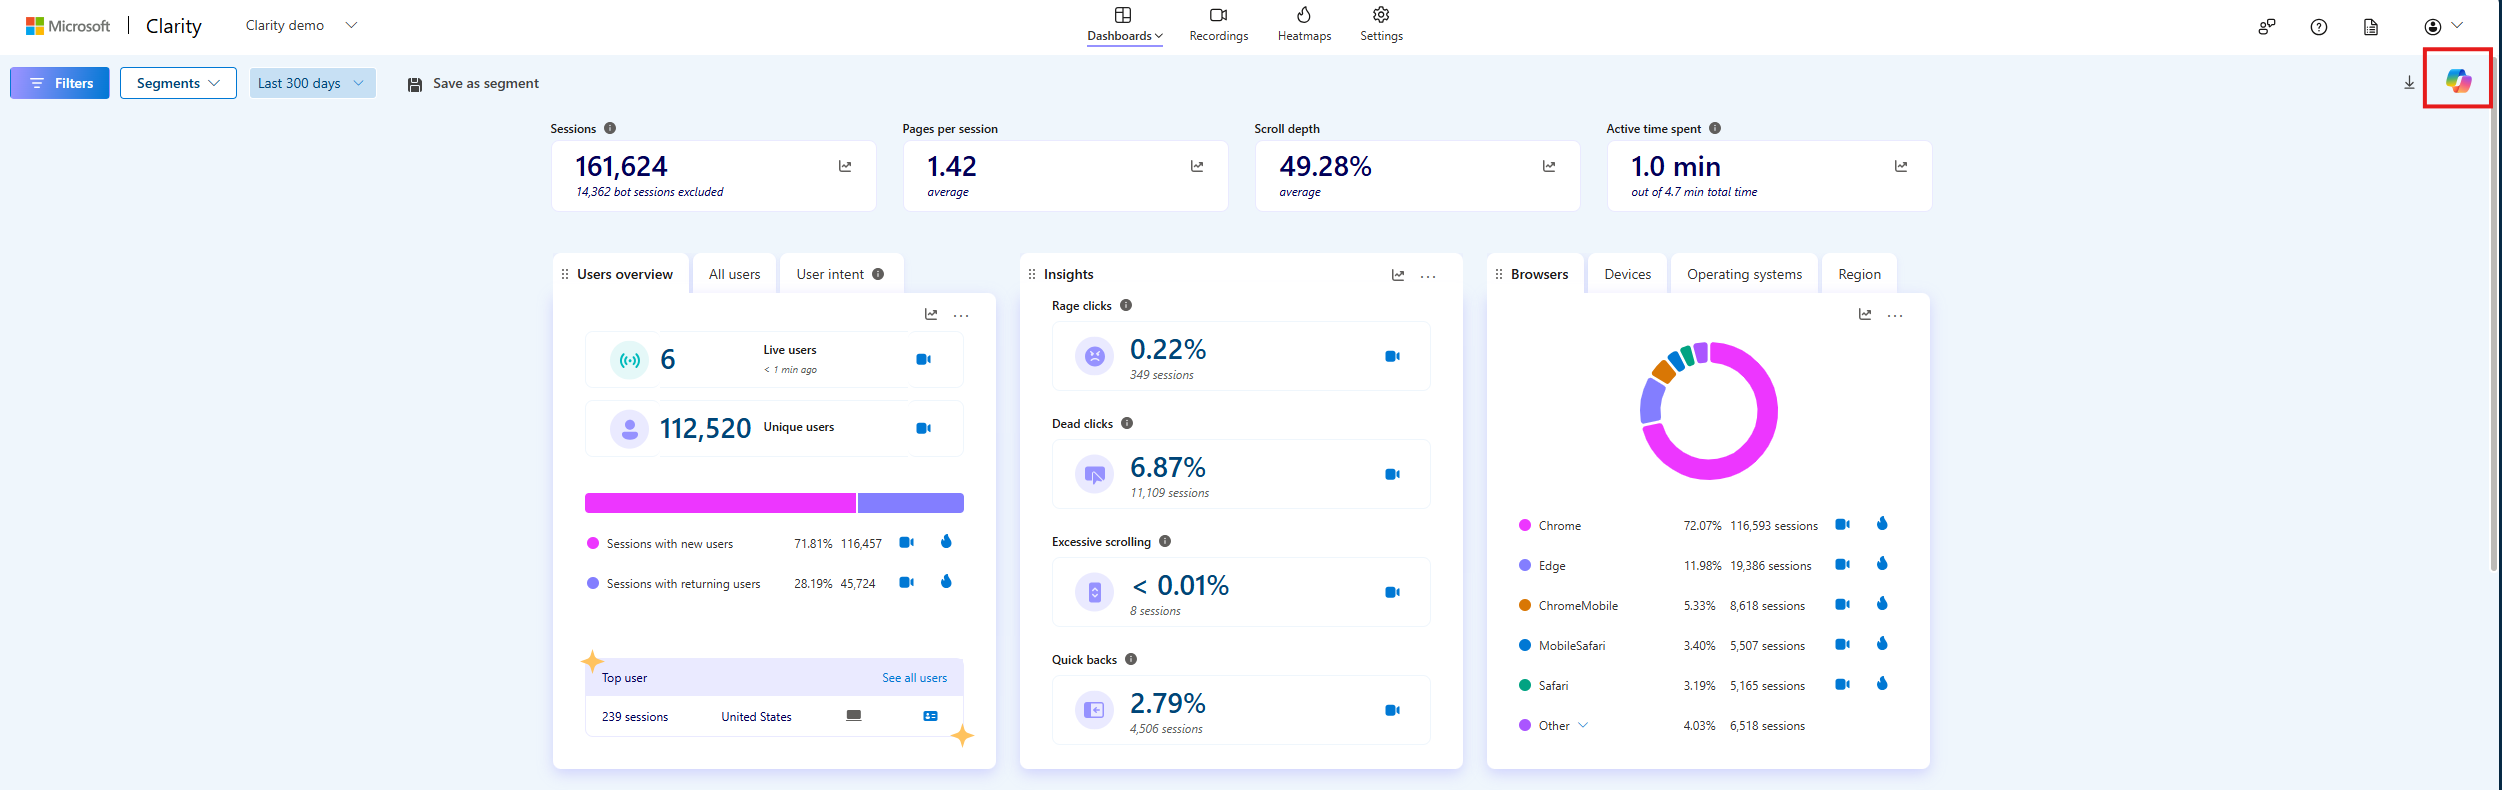Open Settings in top navigation
Screen dimensions: 2502x790
[x=1381, y=25]
